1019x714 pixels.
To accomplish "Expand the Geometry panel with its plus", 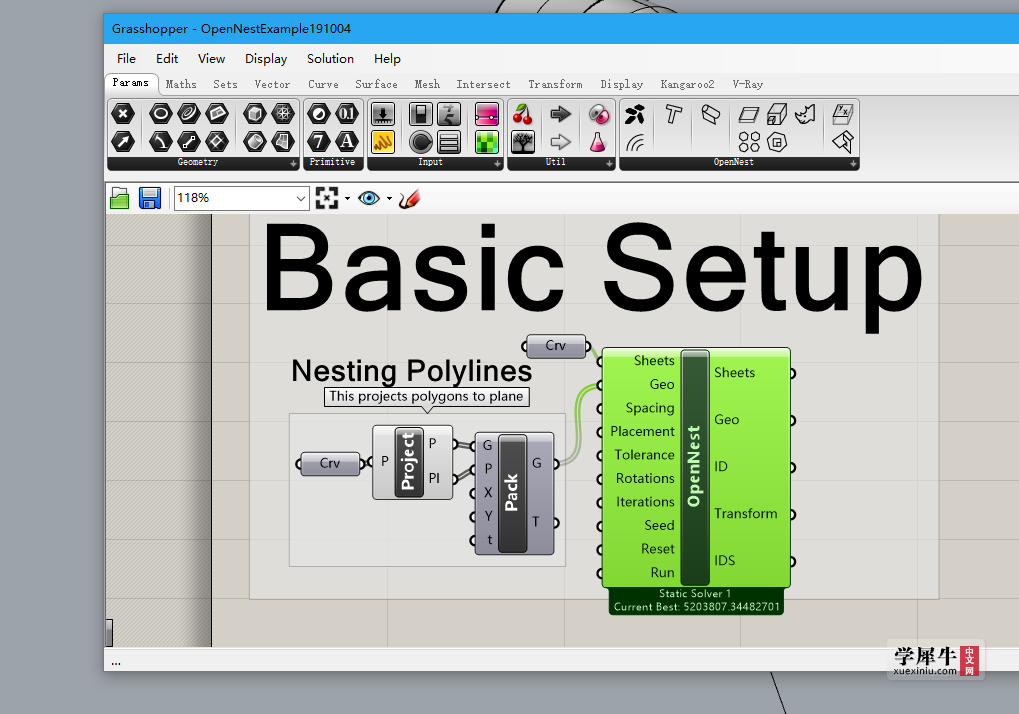I will point(293,164).
